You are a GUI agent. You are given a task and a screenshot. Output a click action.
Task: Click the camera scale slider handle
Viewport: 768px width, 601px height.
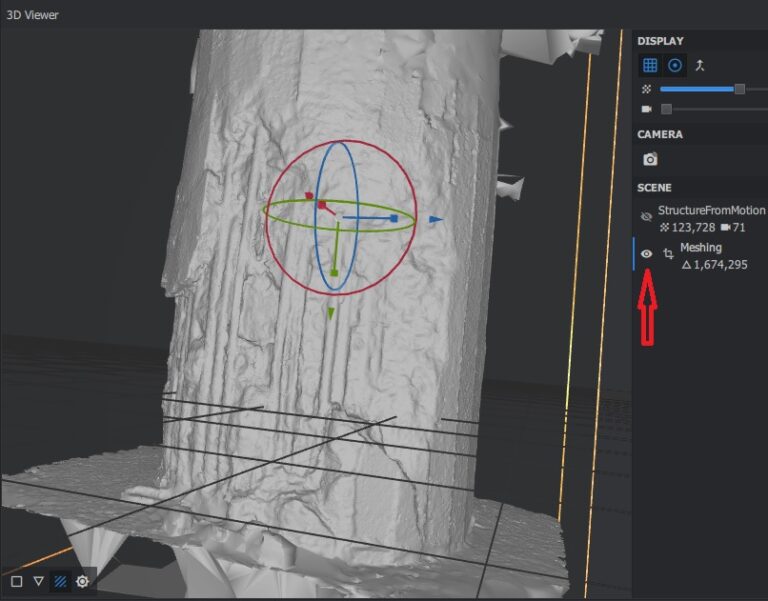[x=667, y=108]
